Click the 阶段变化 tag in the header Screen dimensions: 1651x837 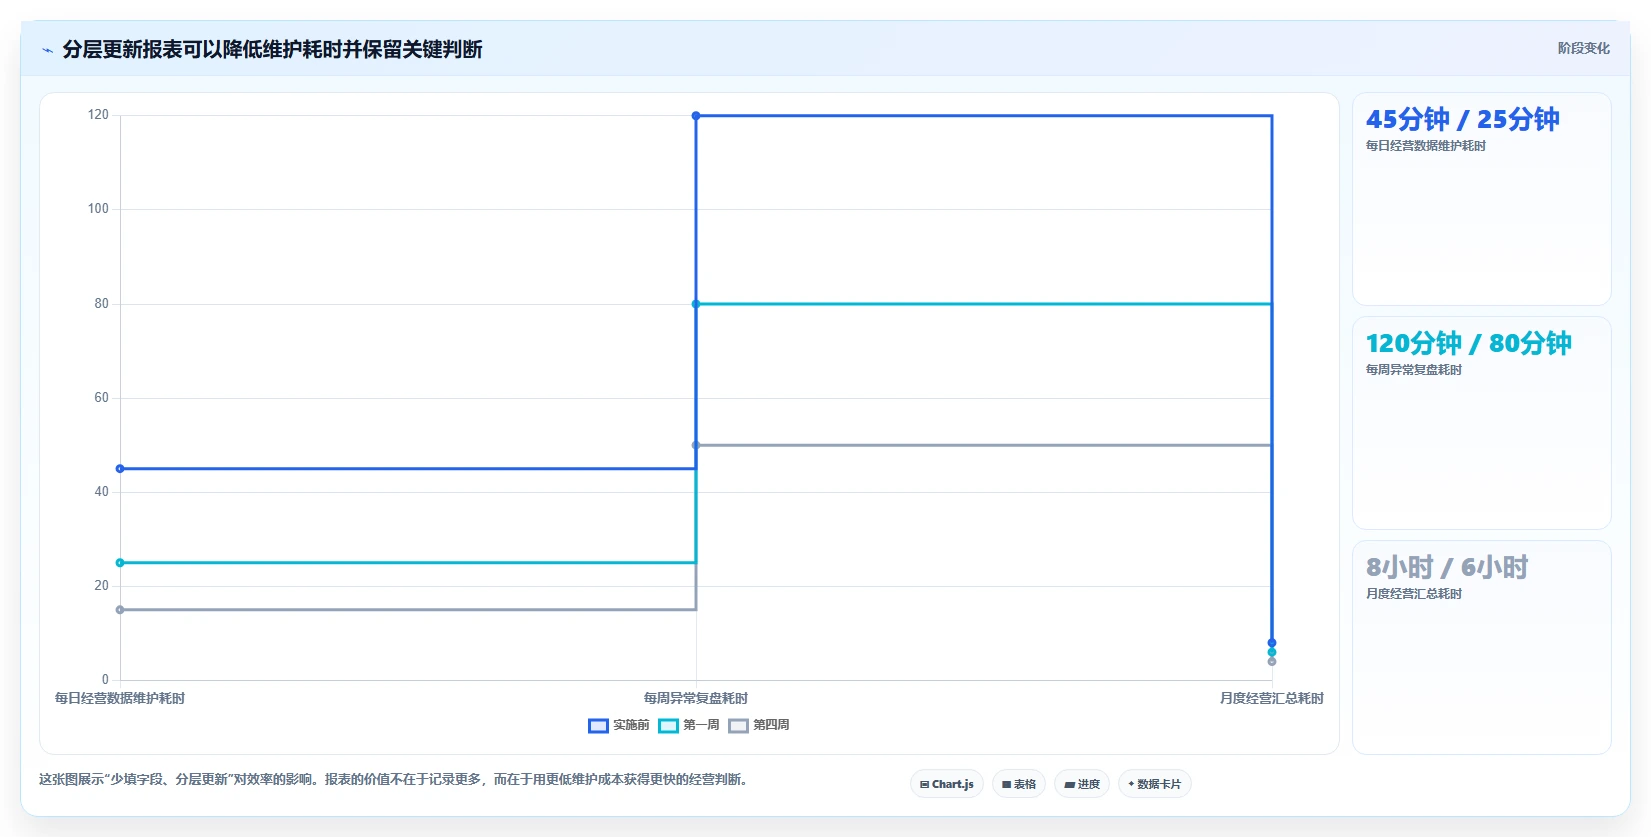tap(1583, 48)
